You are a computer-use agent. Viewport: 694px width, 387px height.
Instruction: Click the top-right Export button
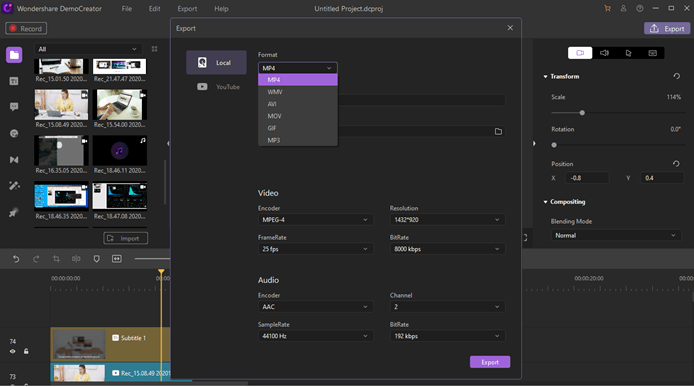667,28
